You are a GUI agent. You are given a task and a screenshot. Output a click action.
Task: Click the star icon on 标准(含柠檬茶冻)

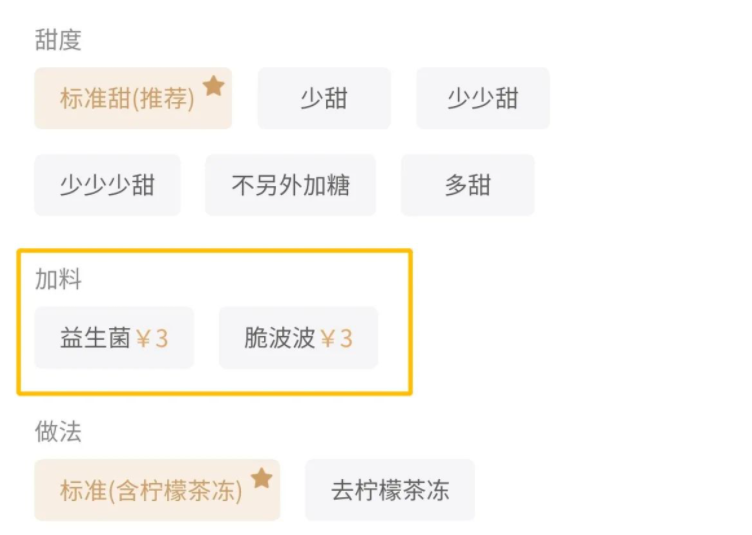[261, 478]
